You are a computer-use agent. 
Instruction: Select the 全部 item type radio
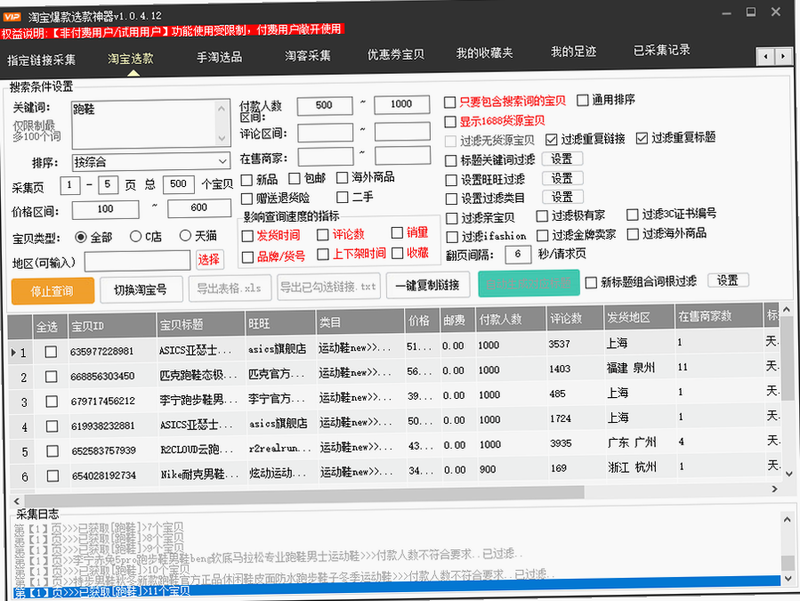coord(81,237)
